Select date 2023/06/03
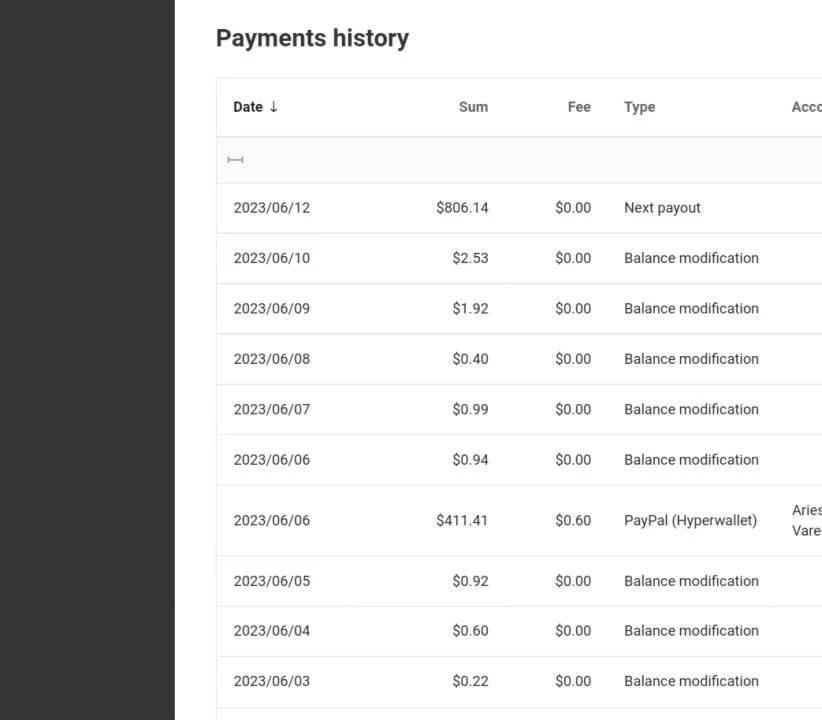Viewport: 822px width, 720px height. click(272, 681)
